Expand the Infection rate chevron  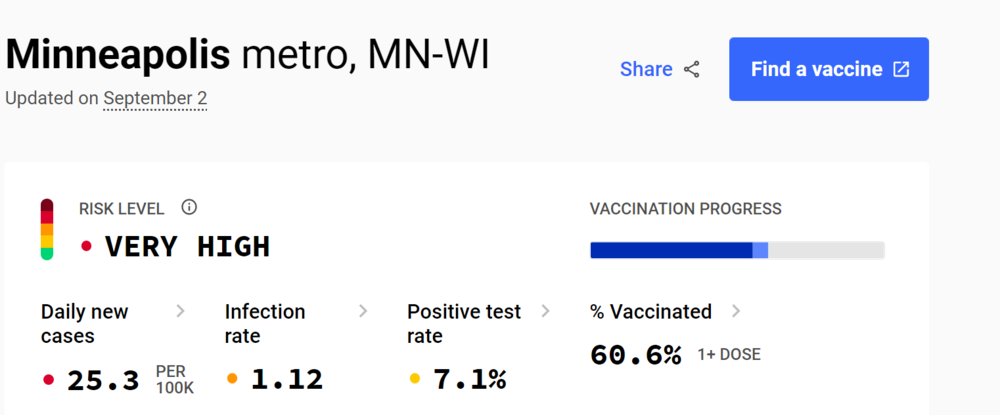click(363, 311)
